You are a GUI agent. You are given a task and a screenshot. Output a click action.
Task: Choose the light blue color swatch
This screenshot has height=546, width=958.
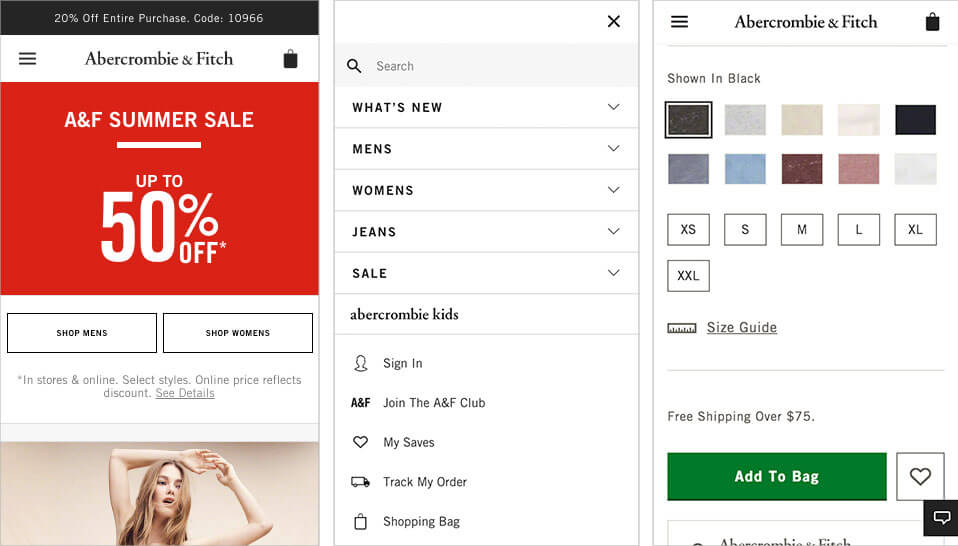pos(745,169)
